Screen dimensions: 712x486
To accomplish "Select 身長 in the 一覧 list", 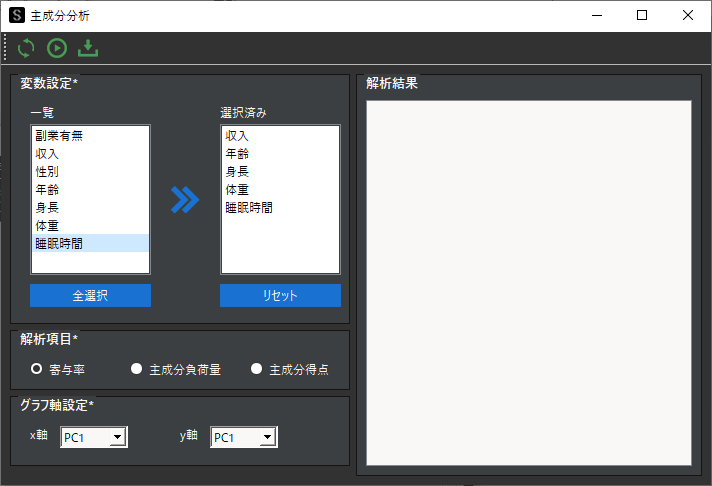I will 90,208.
